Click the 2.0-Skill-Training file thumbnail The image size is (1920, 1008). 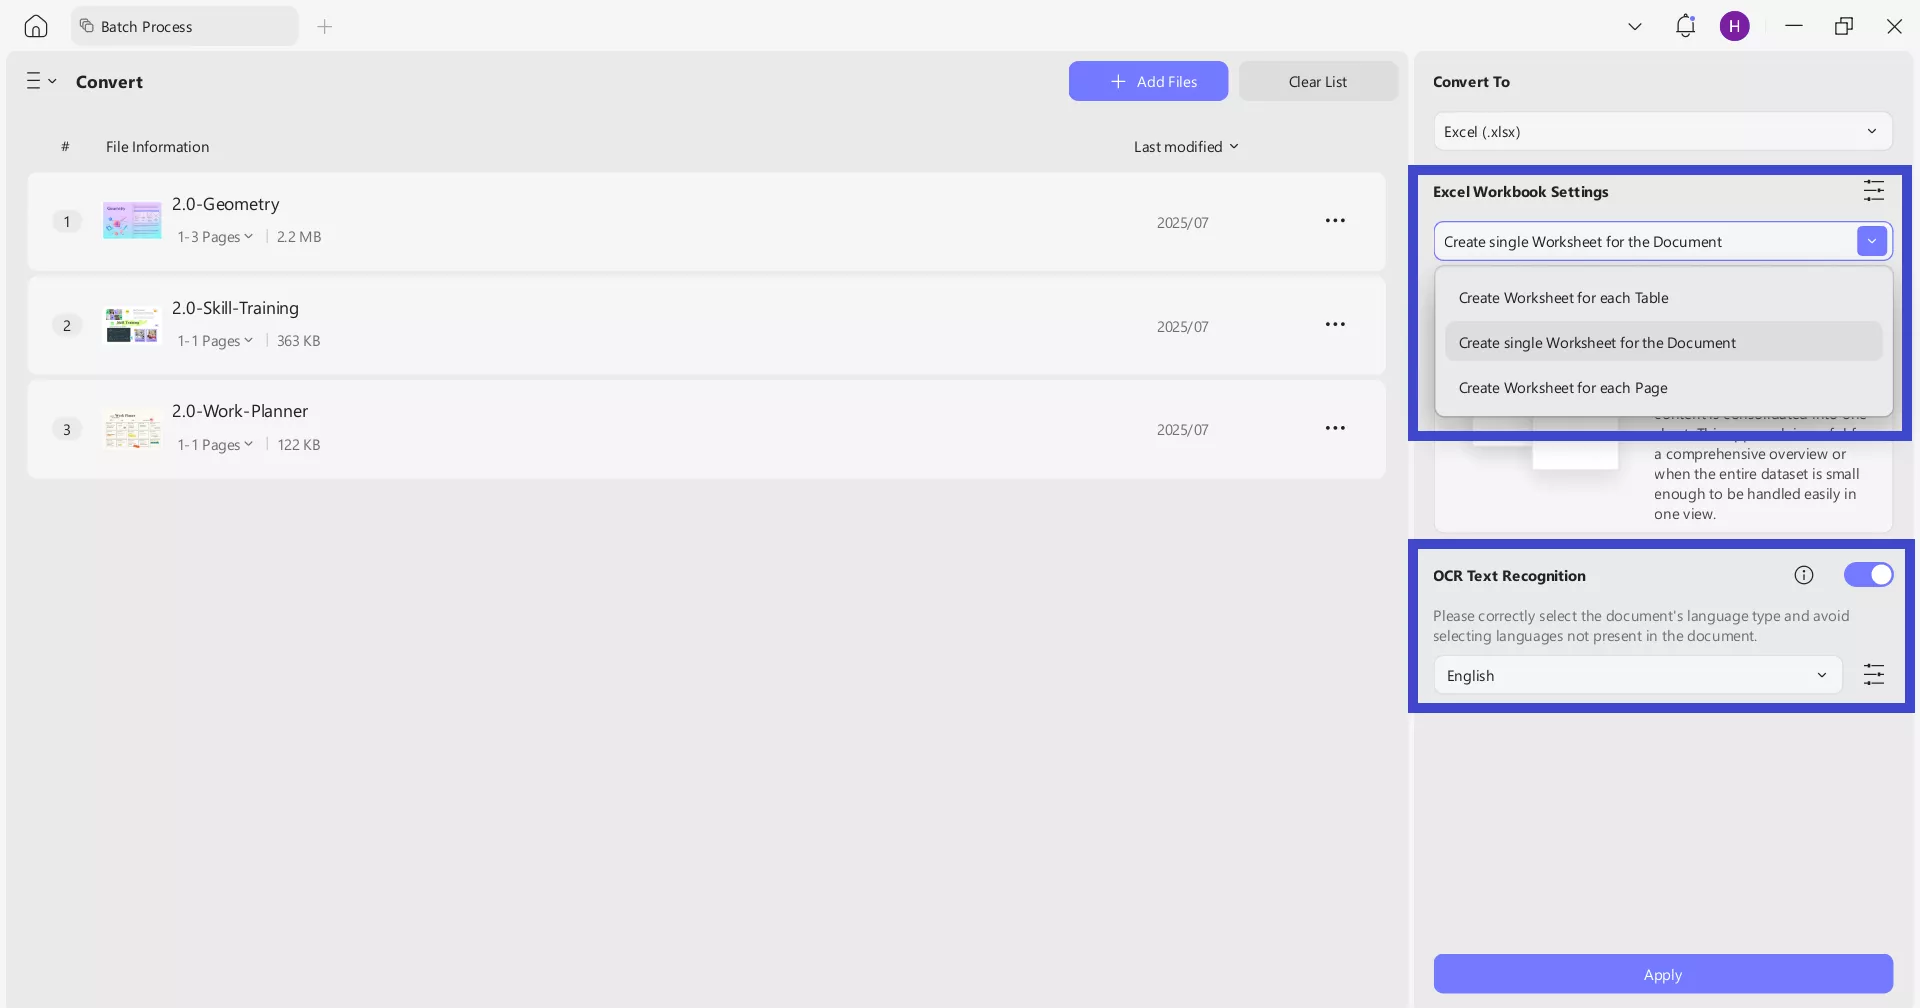coord(132,325)
